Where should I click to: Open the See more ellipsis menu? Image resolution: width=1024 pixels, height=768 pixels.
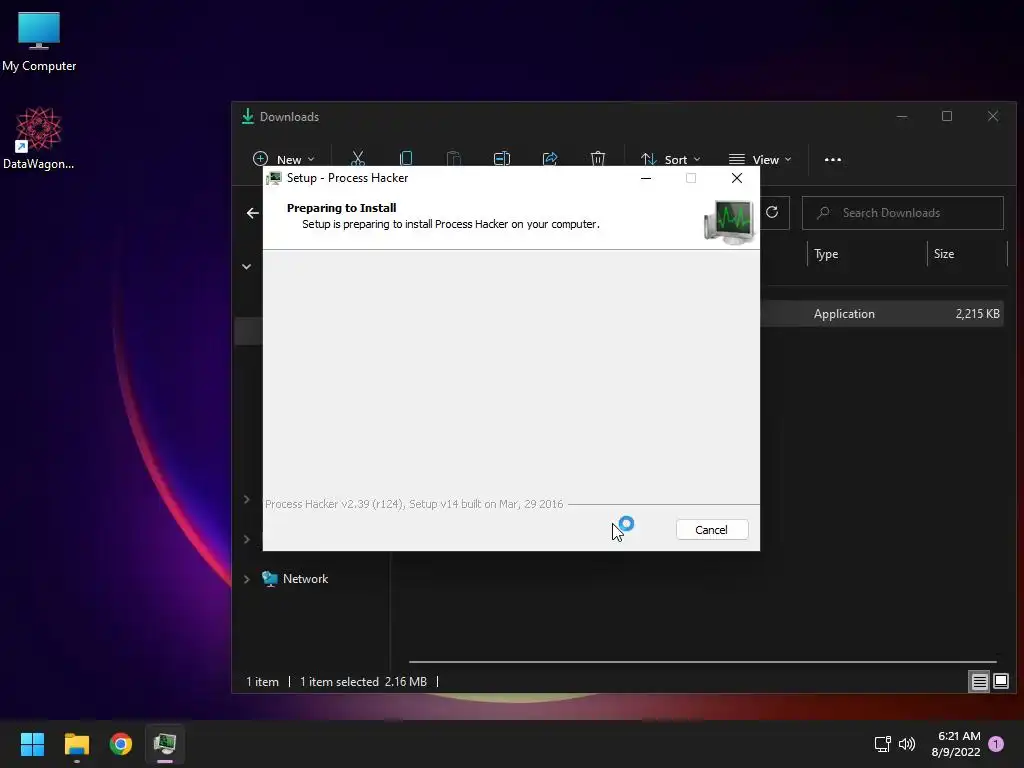pos(833,159)
